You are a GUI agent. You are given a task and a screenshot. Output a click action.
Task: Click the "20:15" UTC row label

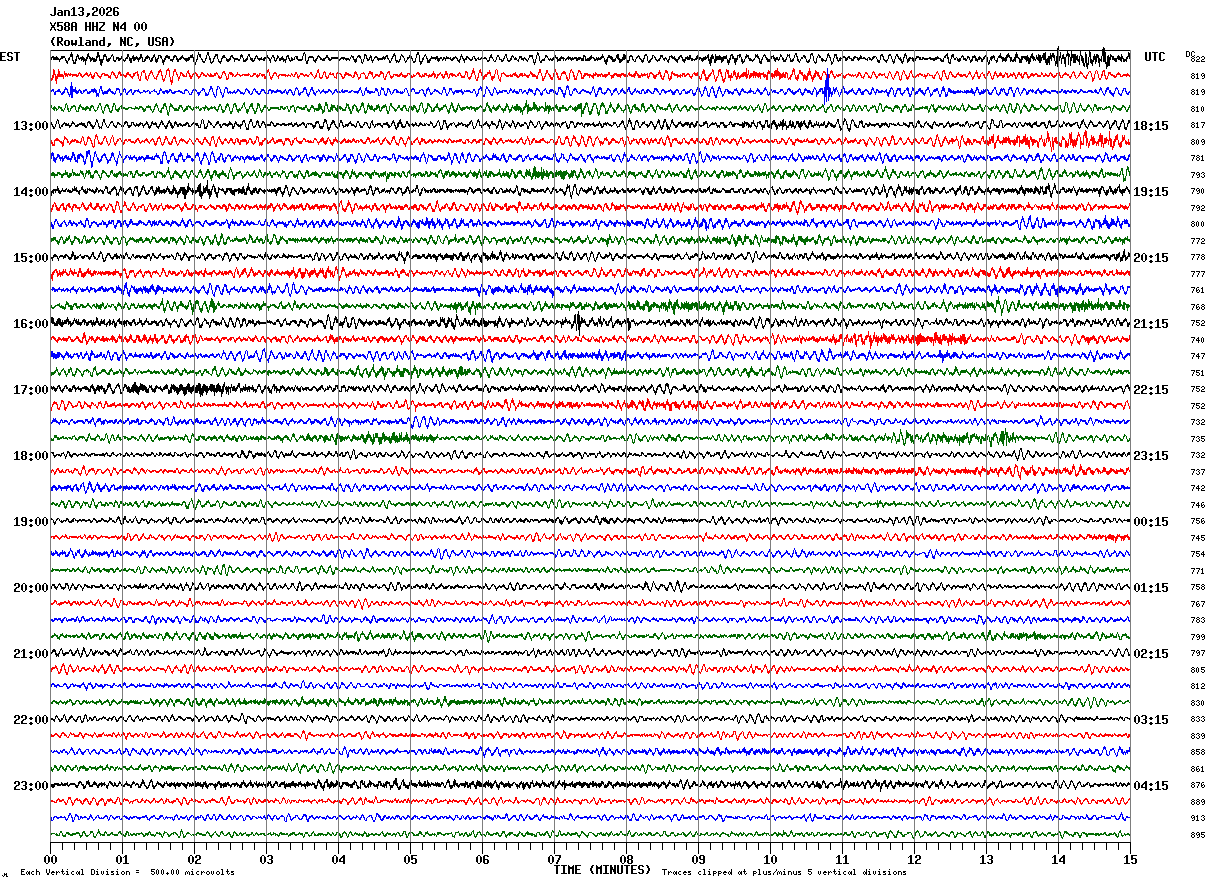[x=1151, y=258]
